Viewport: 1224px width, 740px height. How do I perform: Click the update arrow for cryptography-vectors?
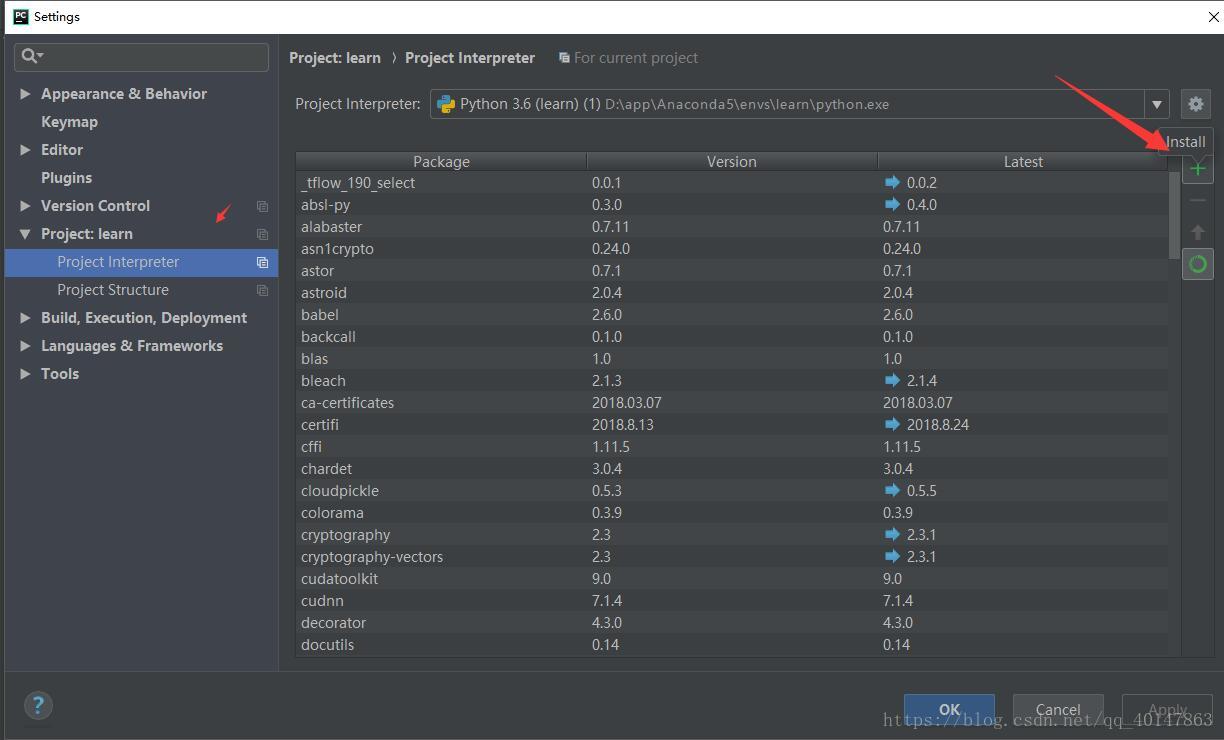892,556
